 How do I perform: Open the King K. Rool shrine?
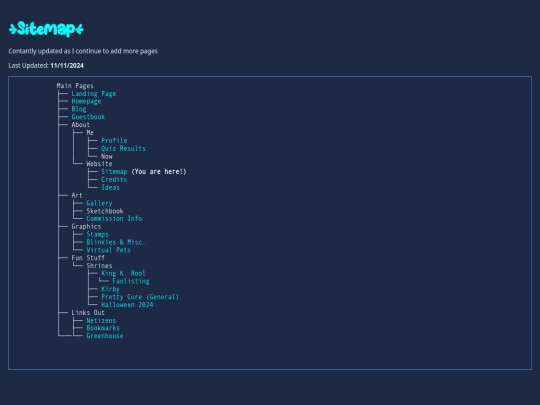pyautogui.click(x=123, y=273)
